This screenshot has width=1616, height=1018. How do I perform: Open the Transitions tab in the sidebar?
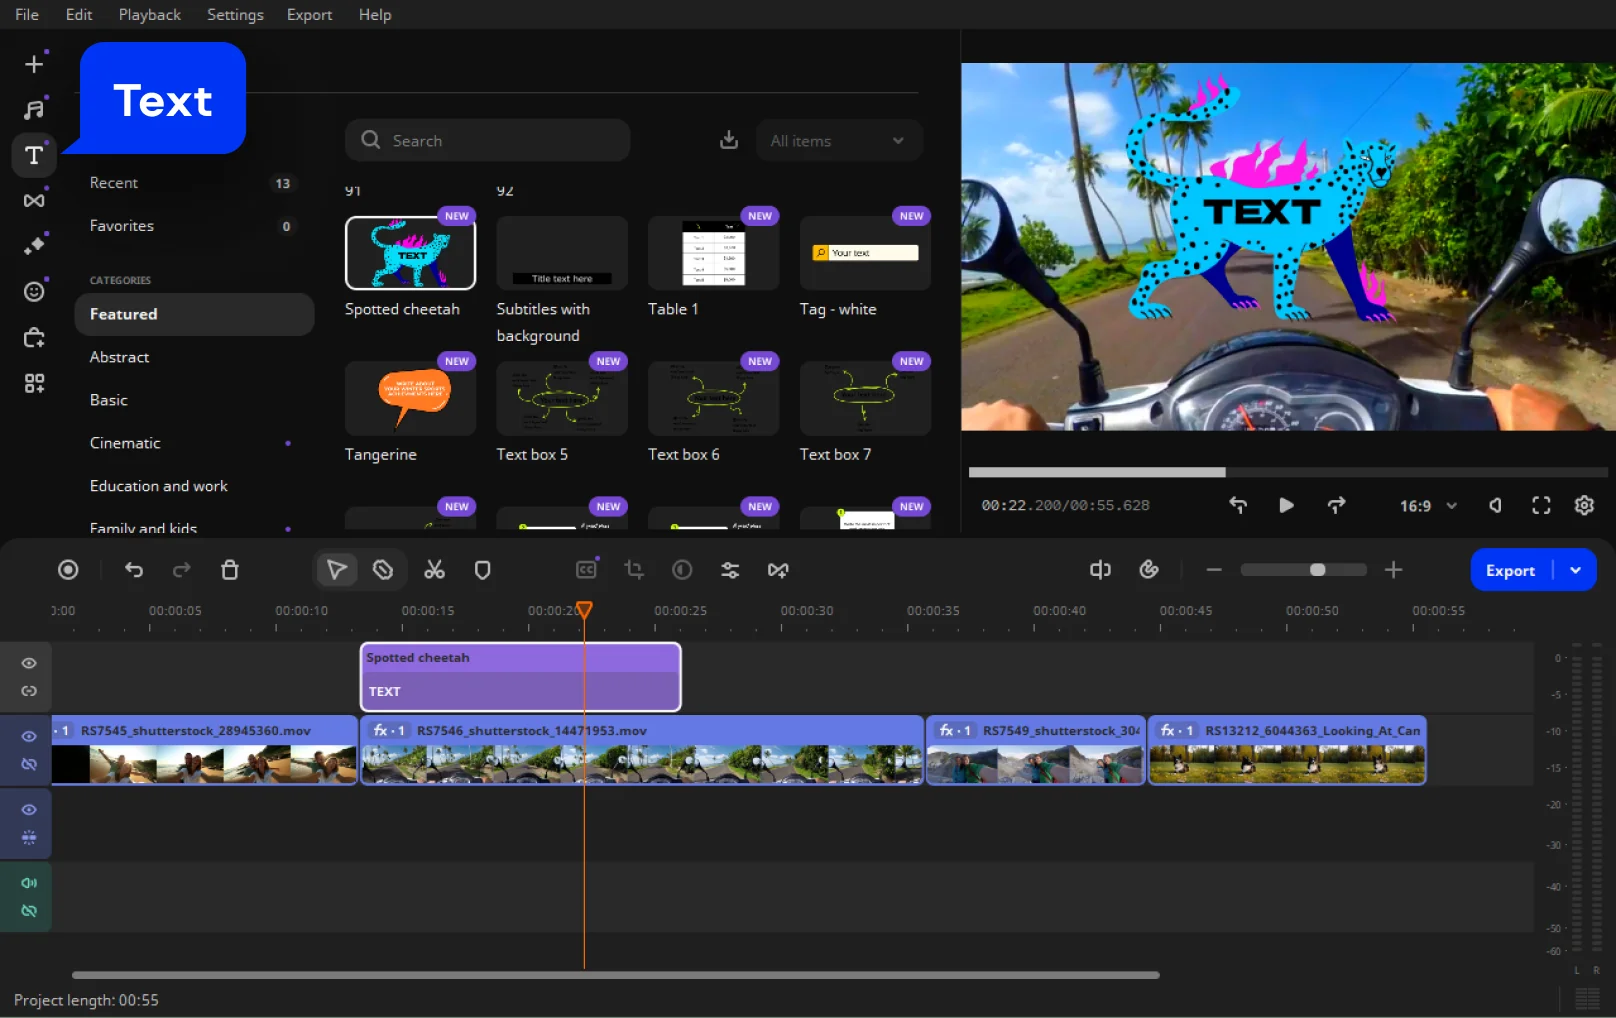pyautogui.click(x=34, y=201)
